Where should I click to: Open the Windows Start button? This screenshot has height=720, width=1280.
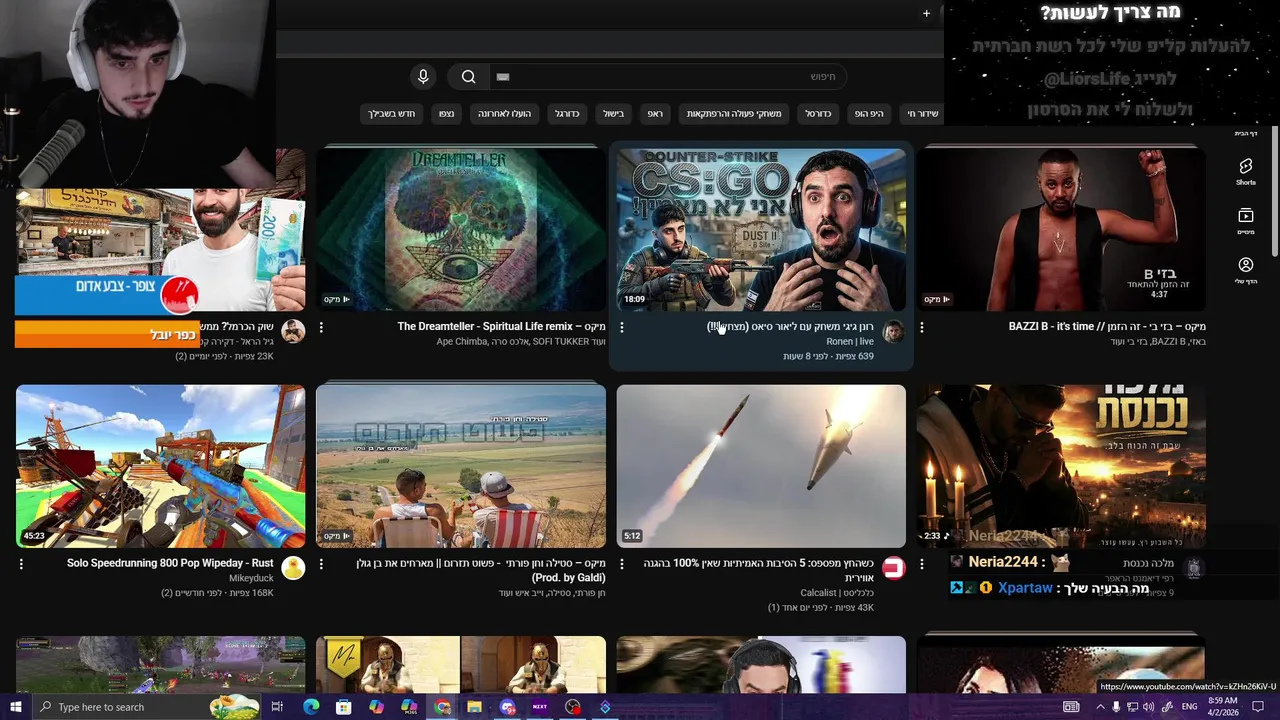coord(15,707)
